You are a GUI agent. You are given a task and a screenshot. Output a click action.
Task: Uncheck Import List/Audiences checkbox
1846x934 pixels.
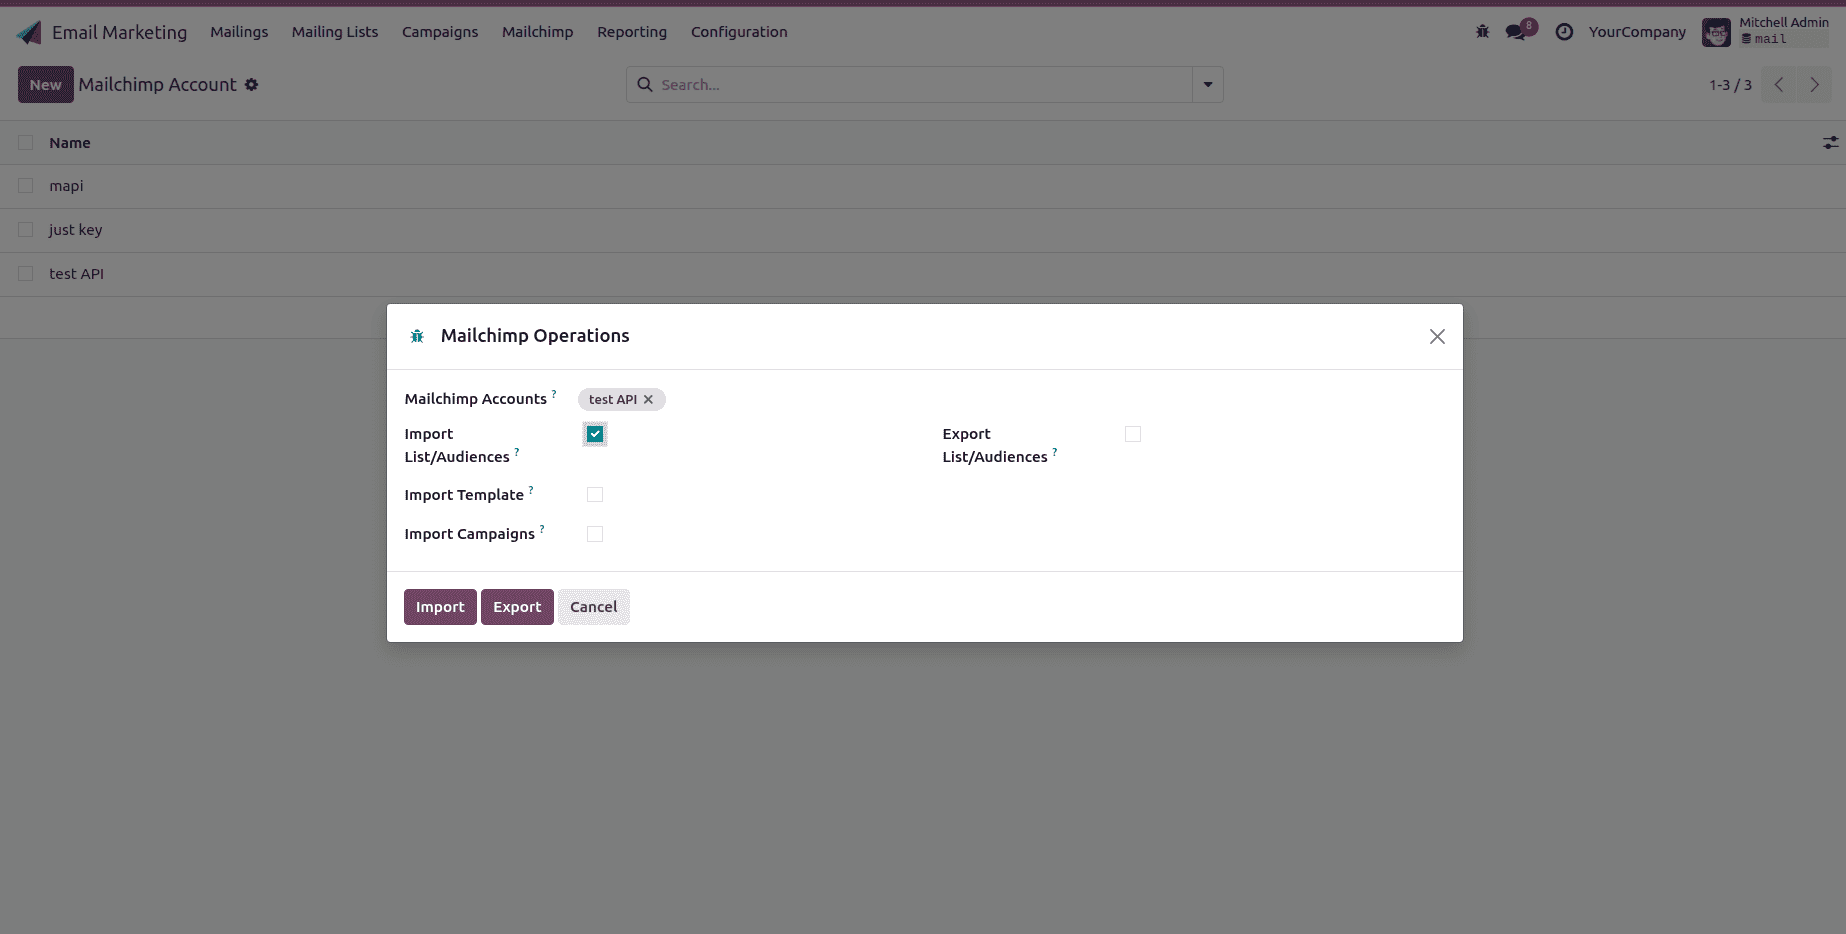click(x=595, y=434)
